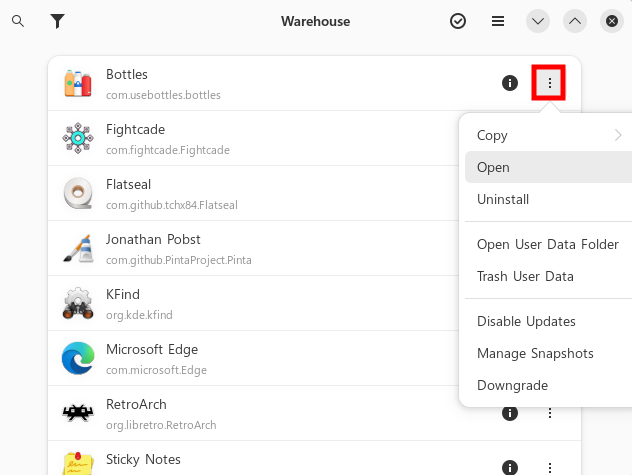Screen dimensions: 632x475
Task: Choose Disable Updates
Action: [x=548, y=321]
